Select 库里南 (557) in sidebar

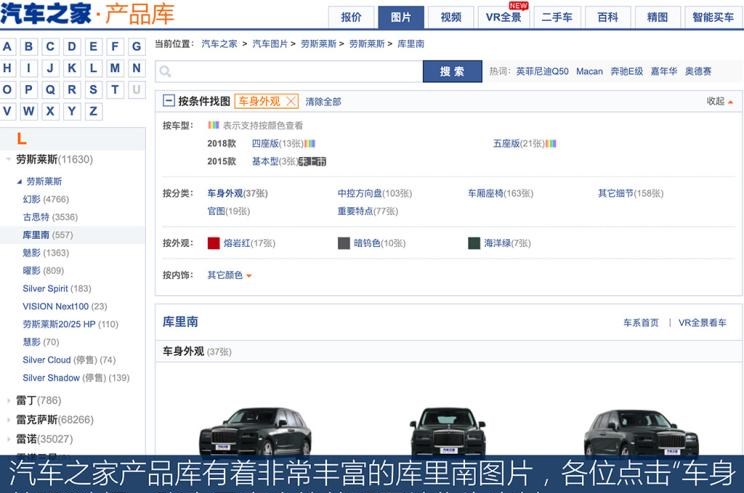[x=48, y=235]
